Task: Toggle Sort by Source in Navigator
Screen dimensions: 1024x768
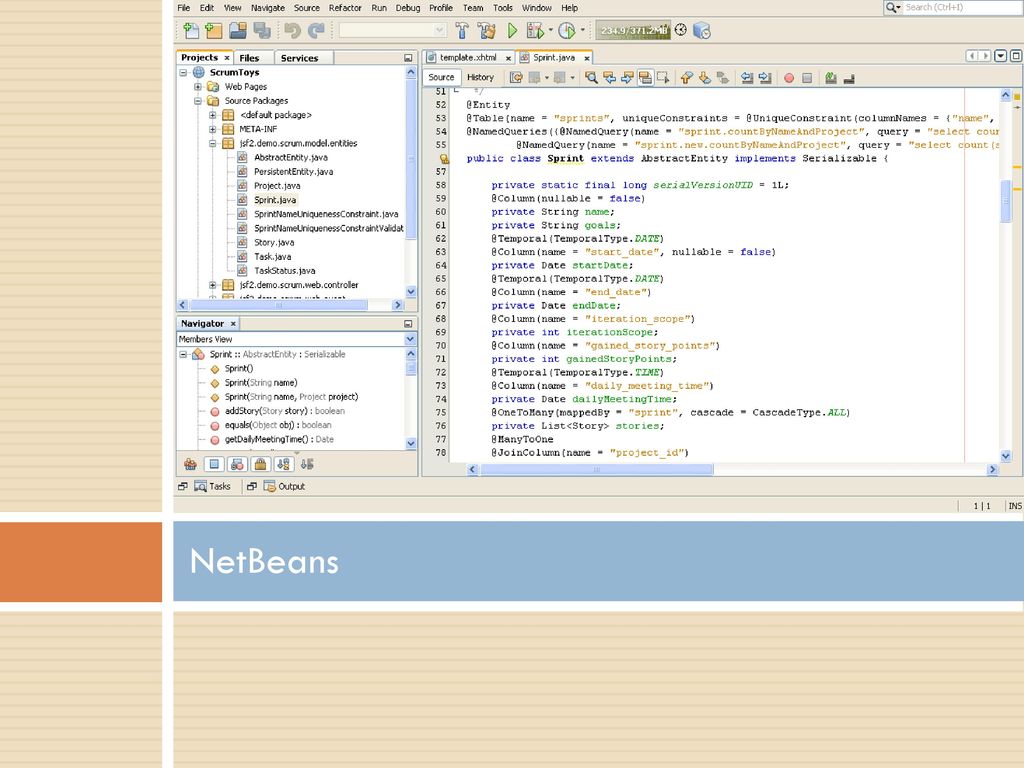Action: [307, 464]
